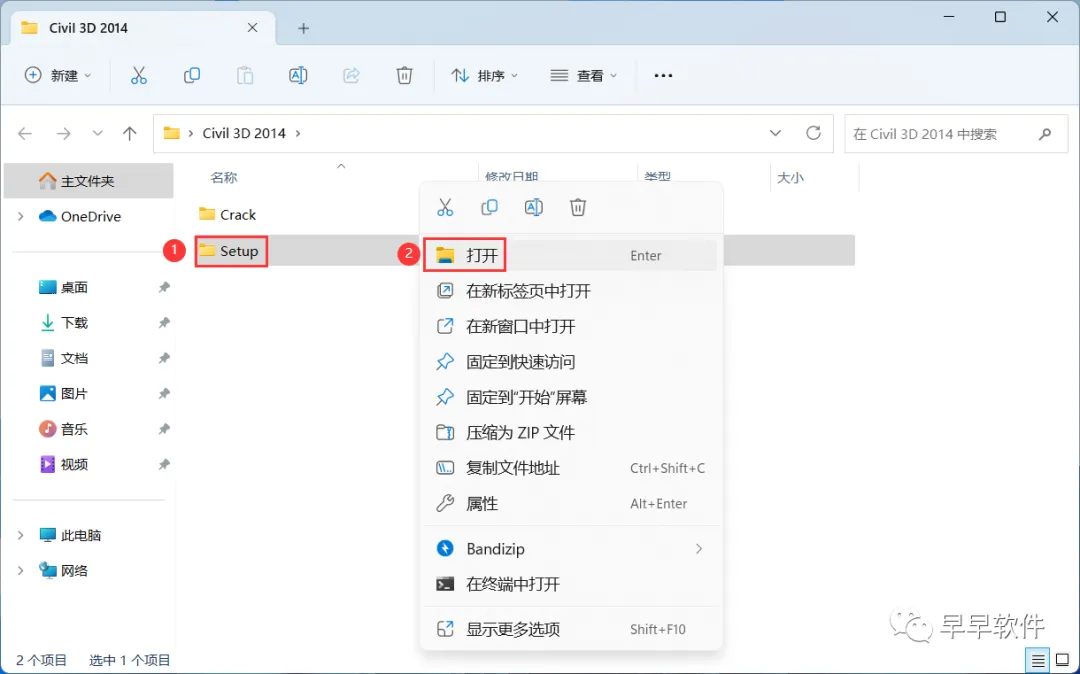Viewport: 1080px width, 674px height.
Task: Click Delete icon in context menu
Action: click(x=578, y=207)
